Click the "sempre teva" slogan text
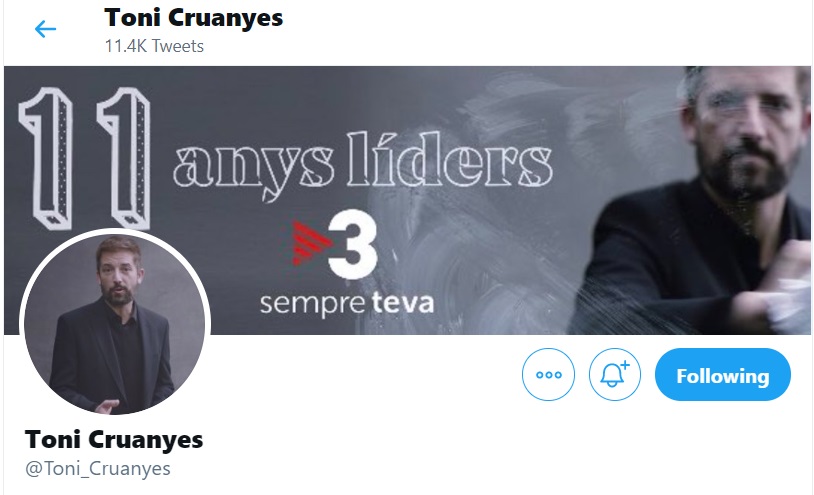Viewport: 814px width, 495px height. click(x=347, y=303)
